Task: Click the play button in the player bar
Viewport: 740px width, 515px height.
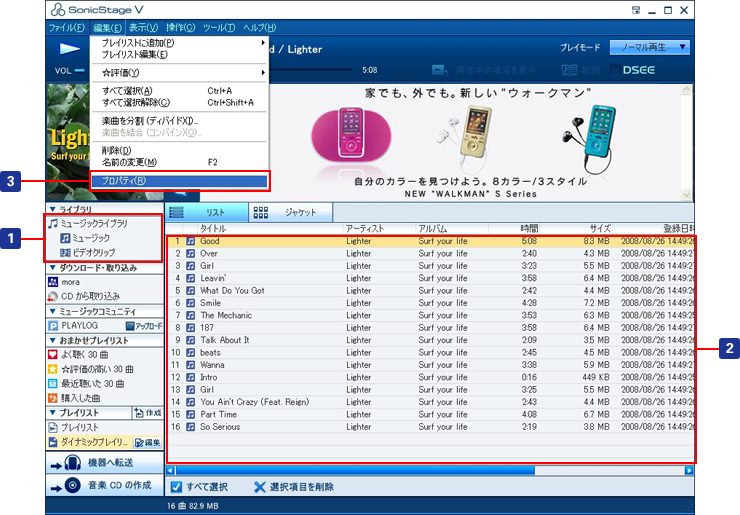Action: click(68, 47)
